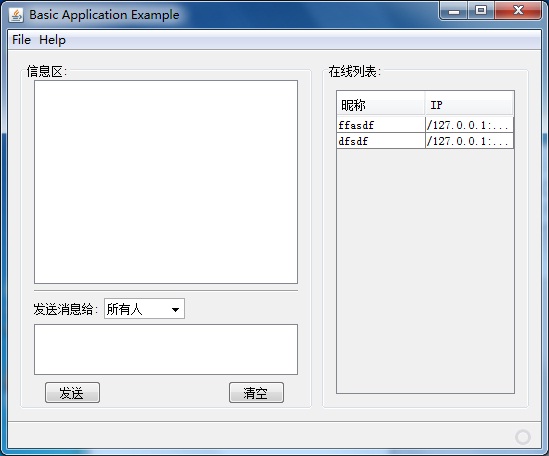Click the IP column header

tap(469, 104)
